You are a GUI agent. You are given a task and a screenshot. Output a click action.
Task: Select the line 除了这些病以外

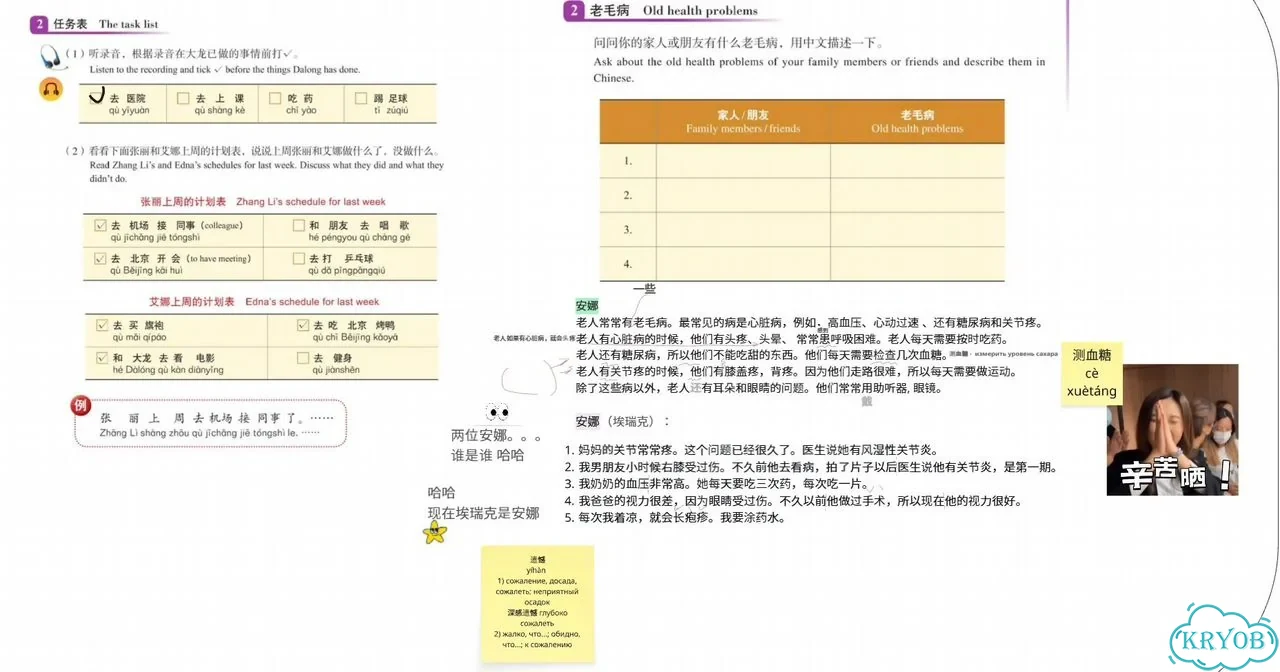click(x=758, y=387)
